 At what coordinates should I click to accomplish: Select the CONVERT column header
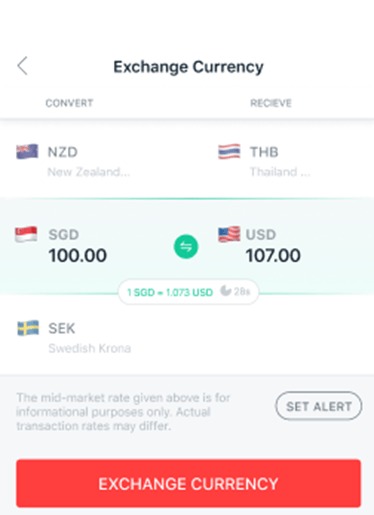(69, 103)
